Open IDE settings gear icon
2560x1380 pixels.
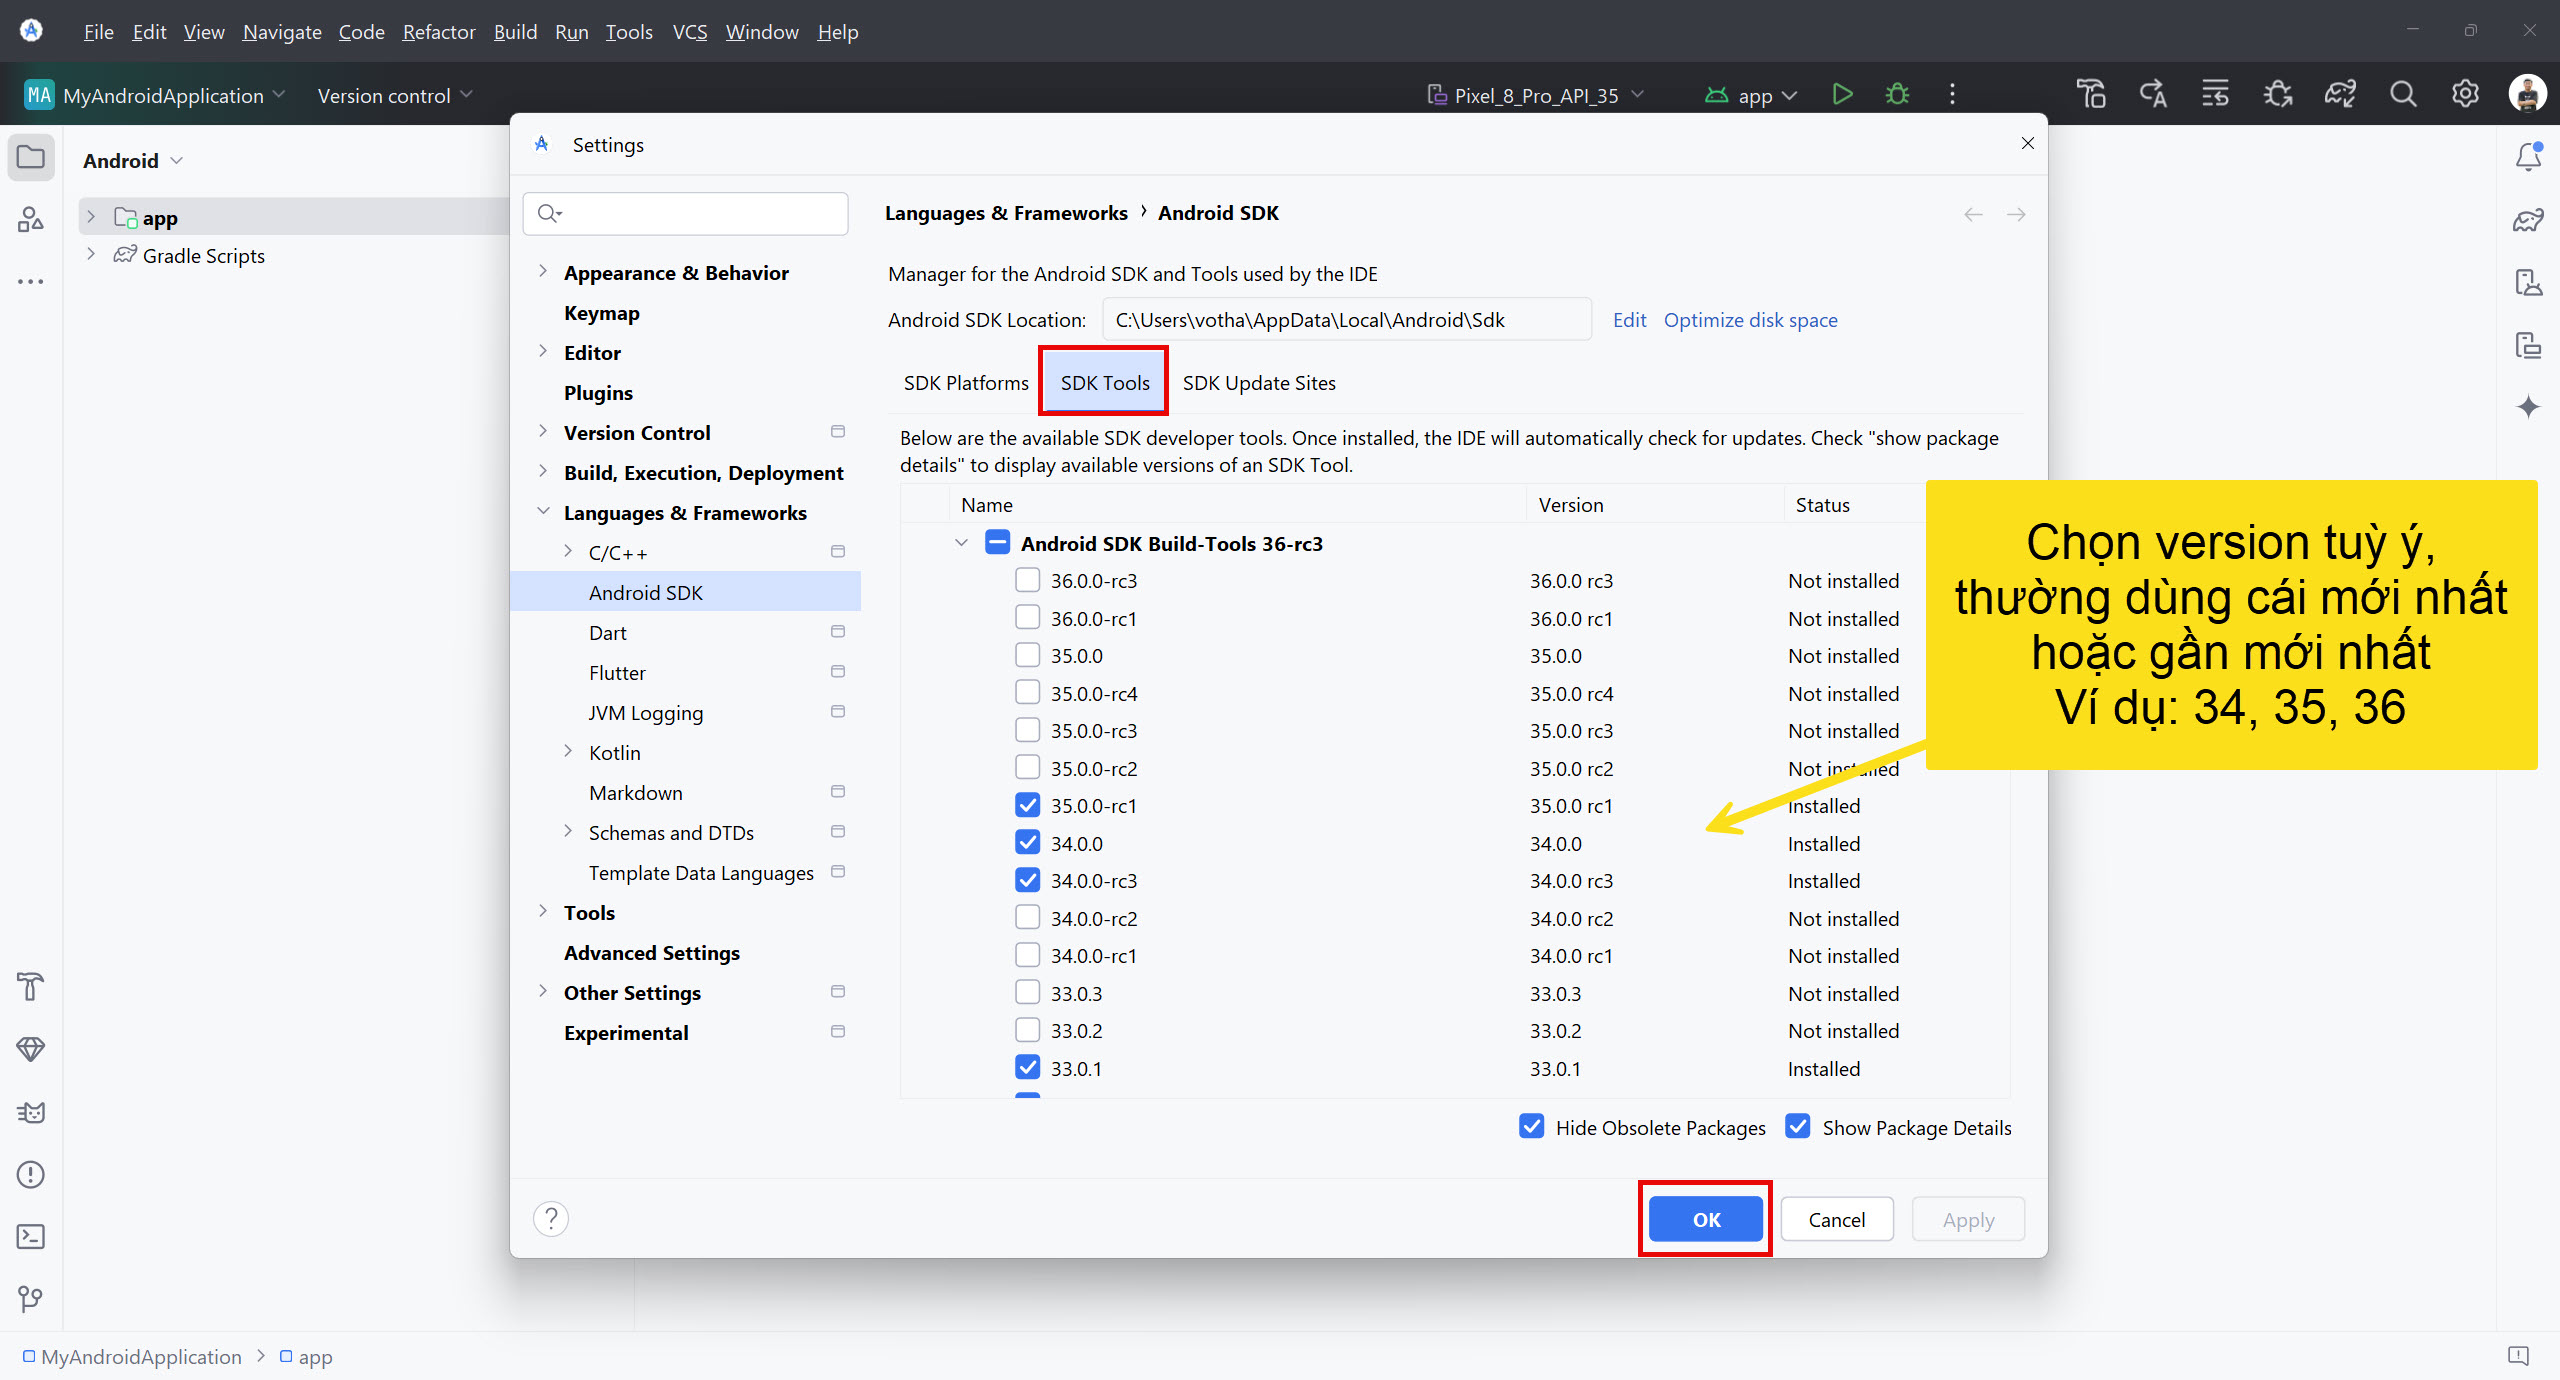(2465, 95)
